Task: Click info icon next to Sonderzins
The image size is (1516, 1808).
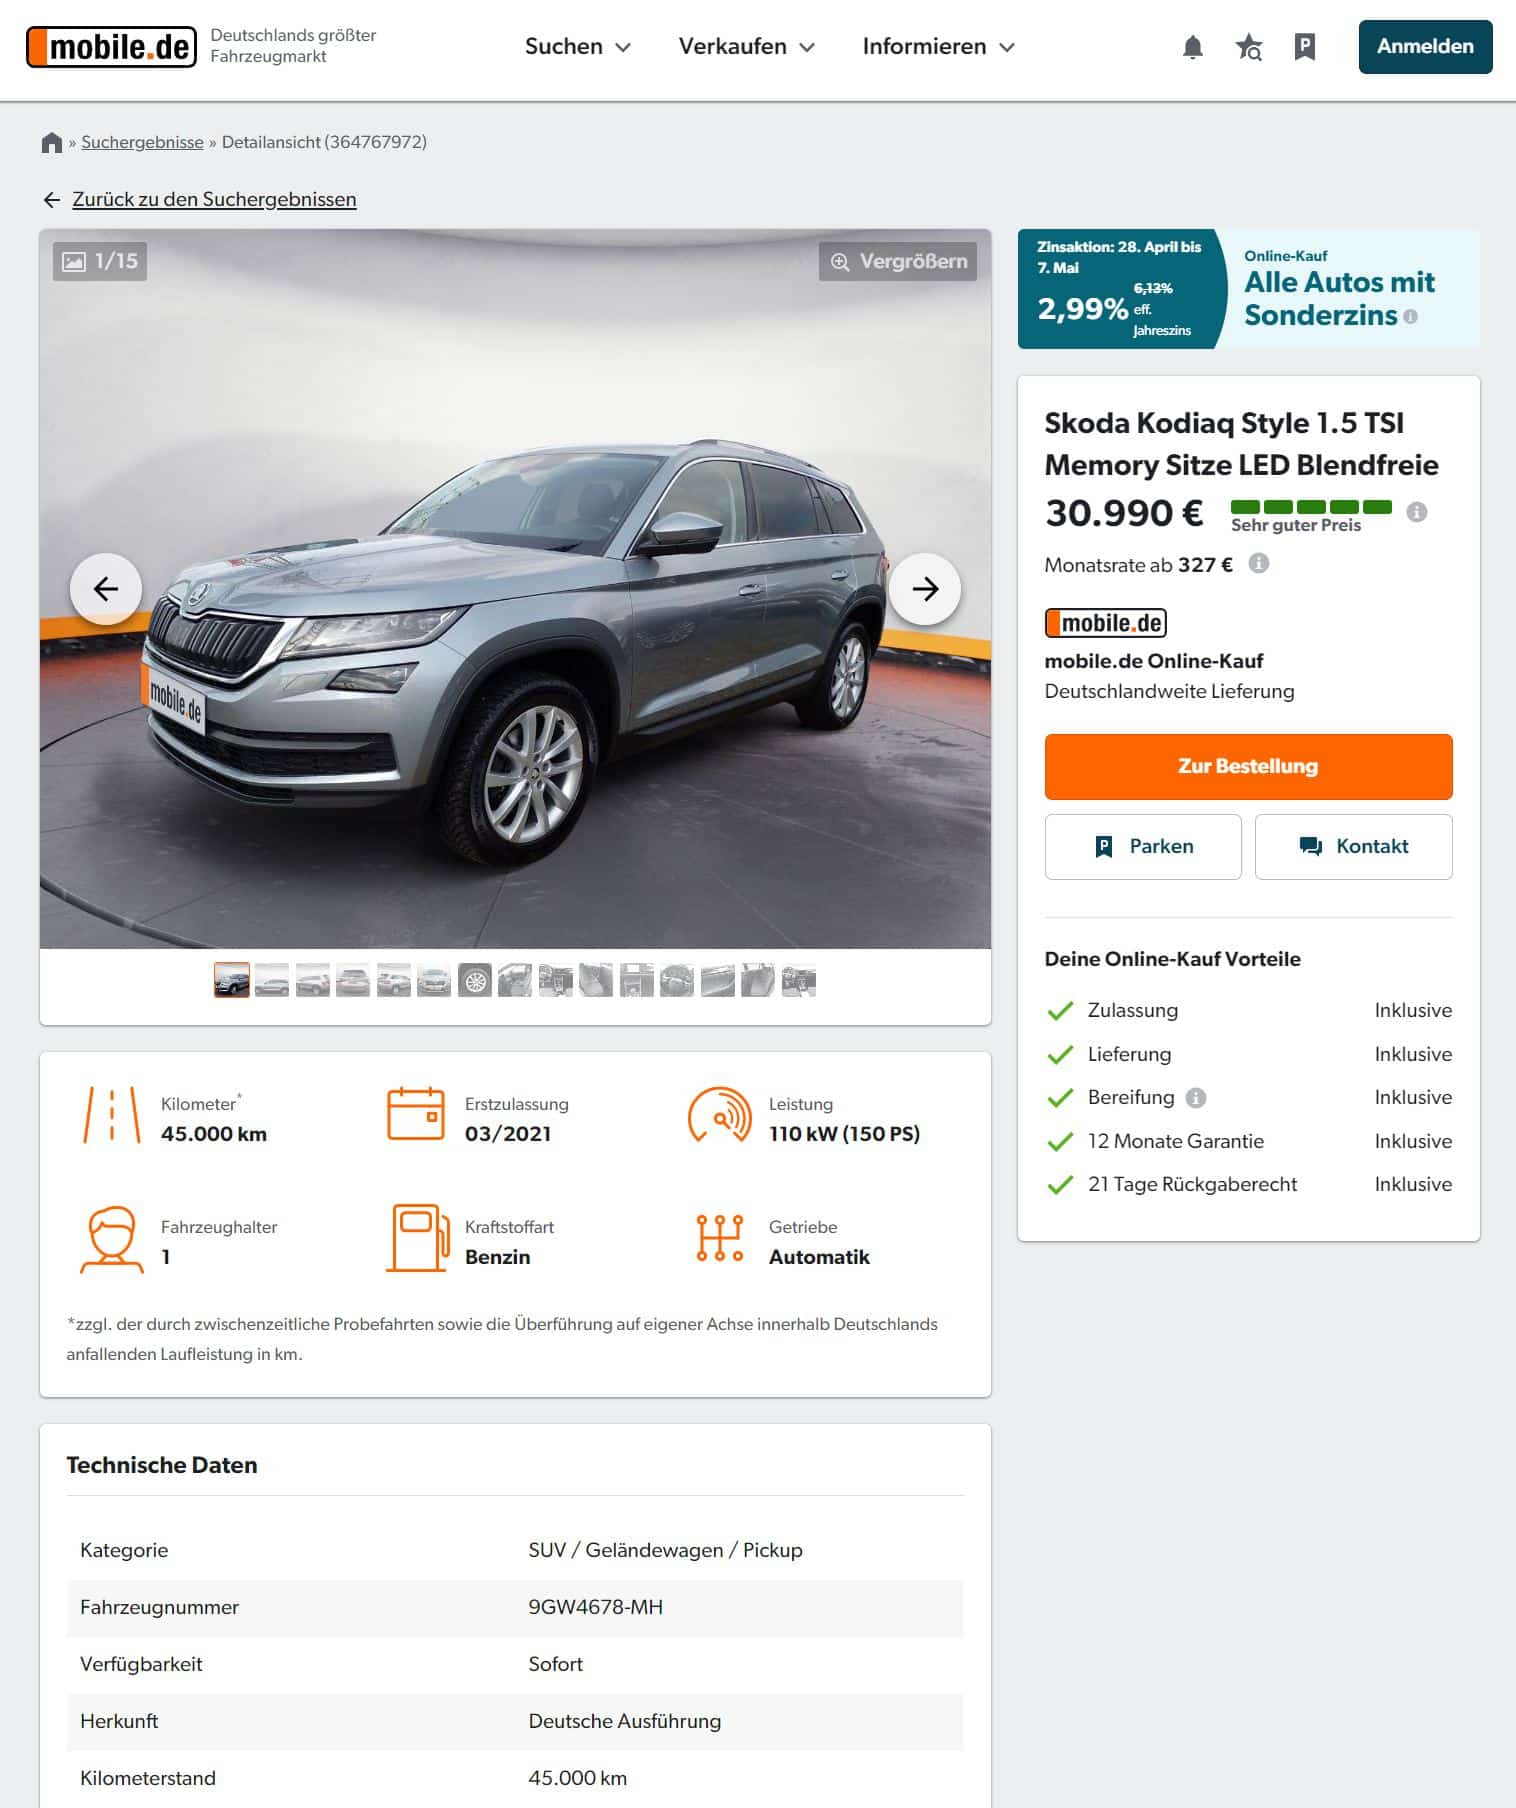Action: coord(1410,316)
